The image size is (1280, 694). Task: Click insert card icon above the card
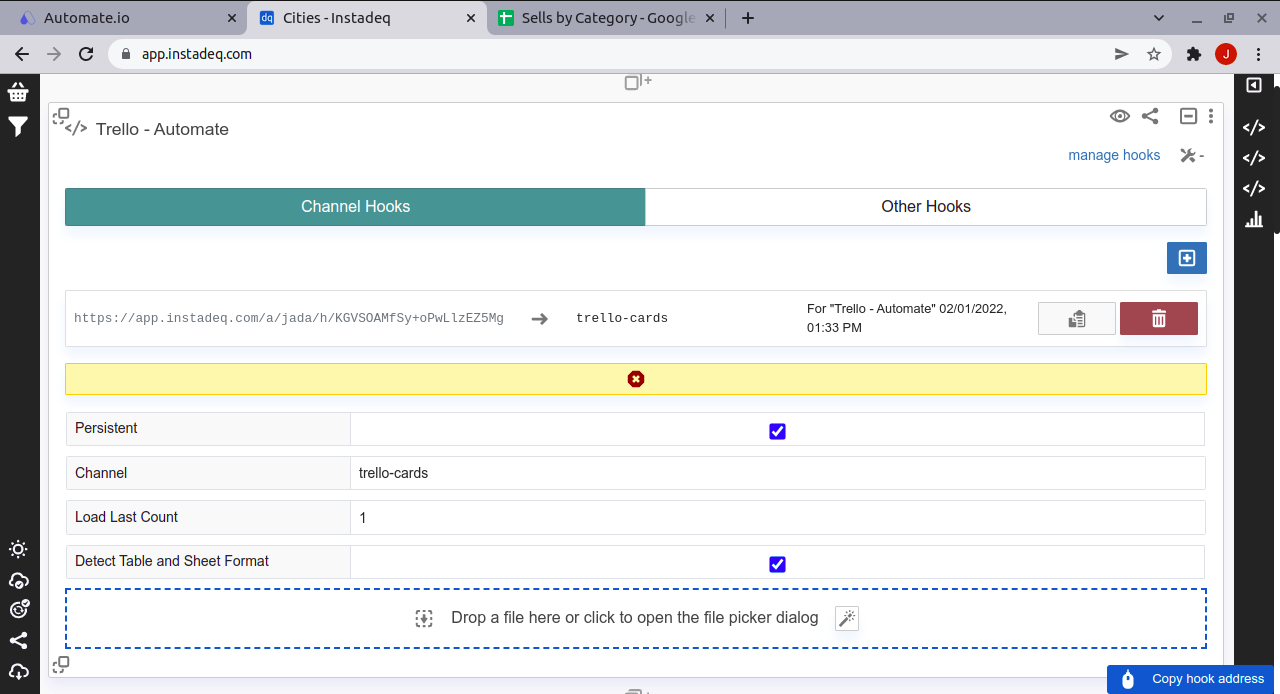tap(638, 82)
